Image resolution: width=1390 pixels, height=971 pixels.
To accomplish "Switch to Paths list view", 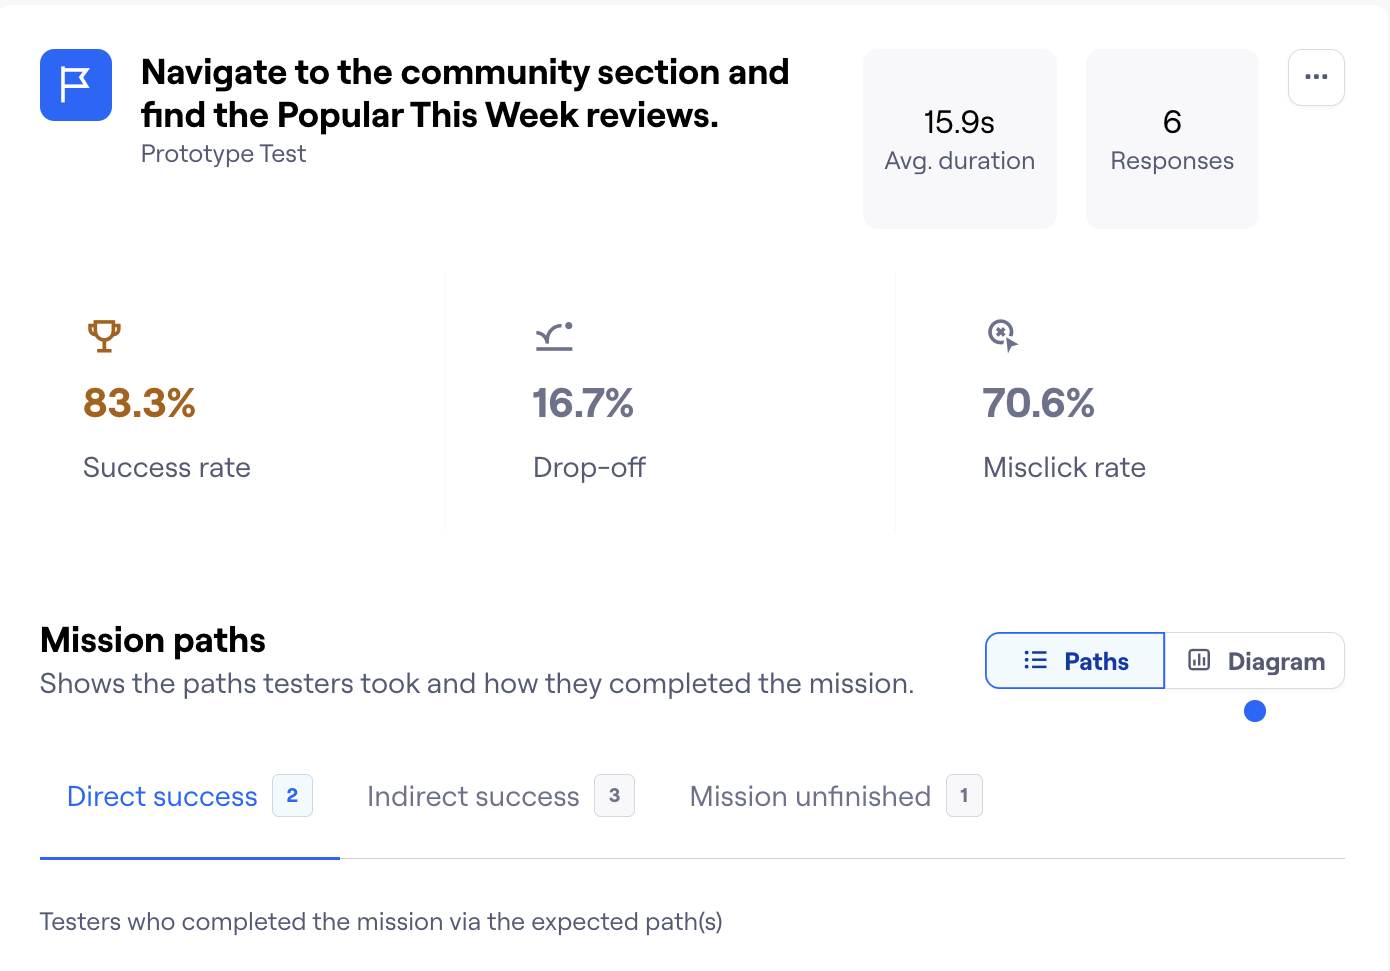I will click(x=1075, y=661).
